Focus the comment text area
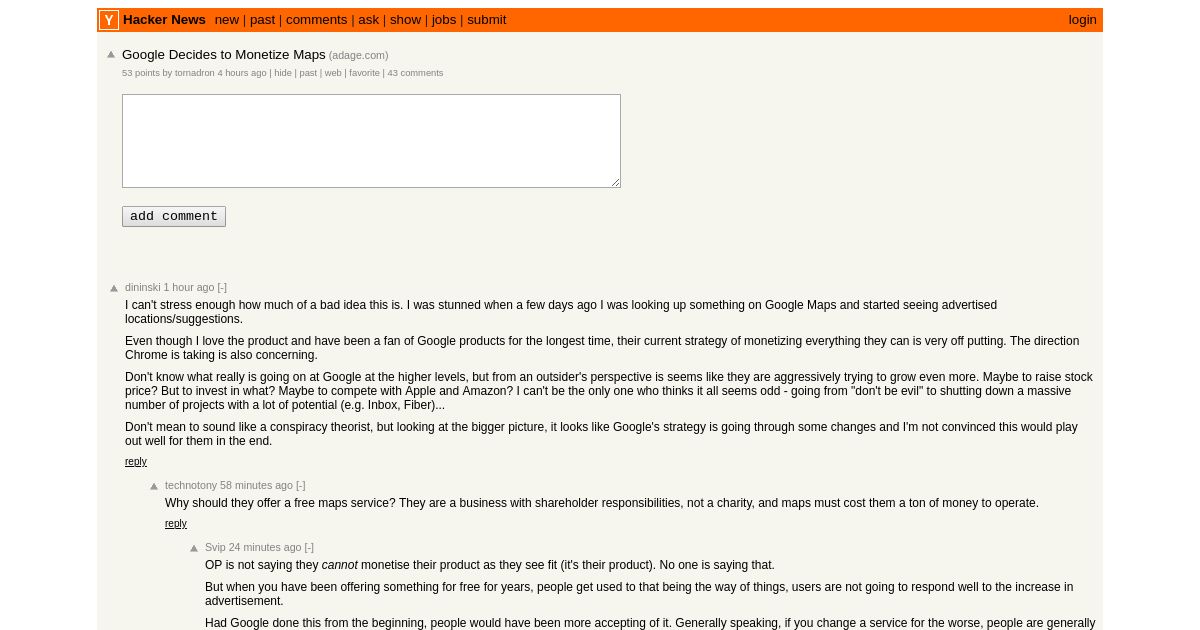The height and width of the screenshot is (630, 1200). pyautogui.click(x=371, y=141)
